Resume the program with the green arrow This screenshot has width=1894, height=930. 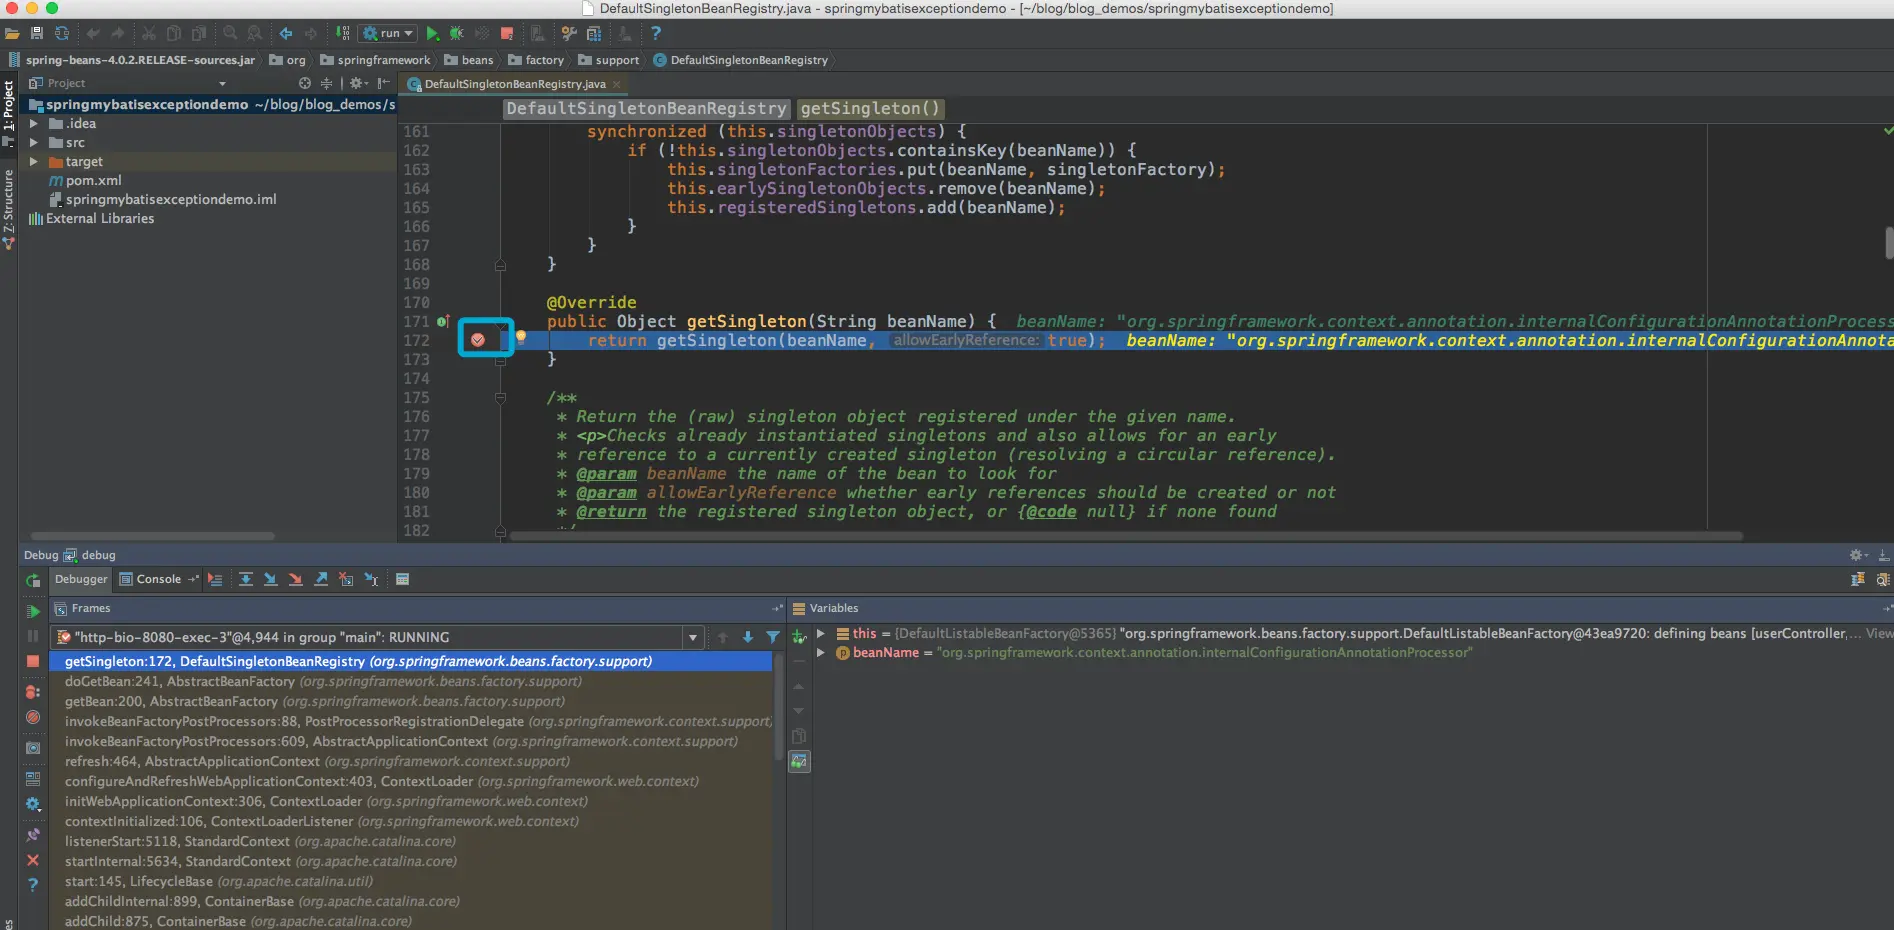click(x=33, y=611)
